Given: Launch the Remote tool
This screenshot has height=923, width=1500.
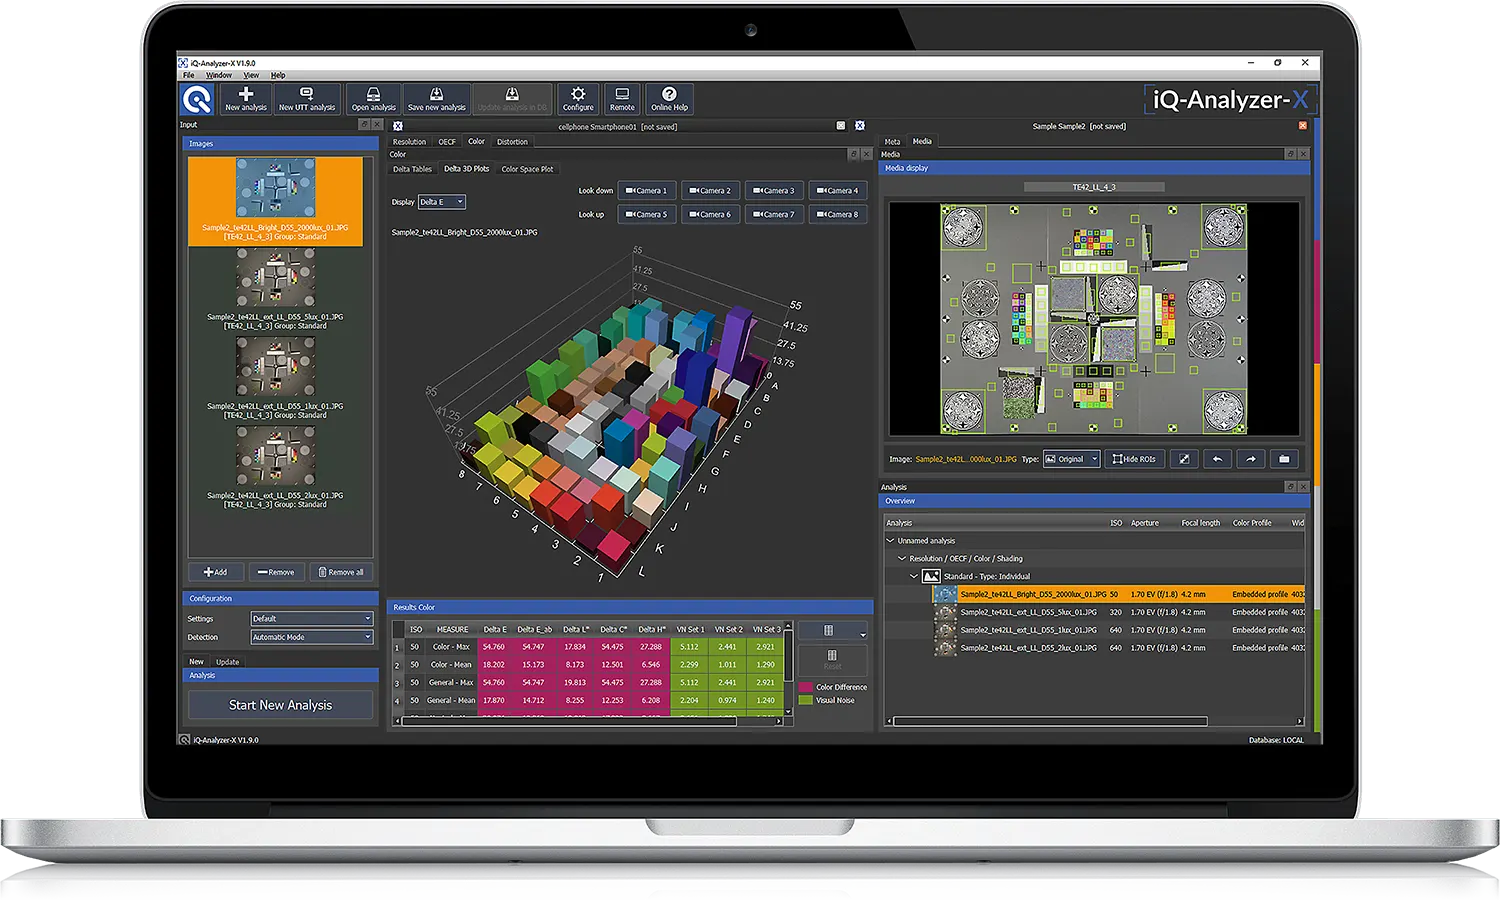Looking at the screenshot, I should [622, 99].
